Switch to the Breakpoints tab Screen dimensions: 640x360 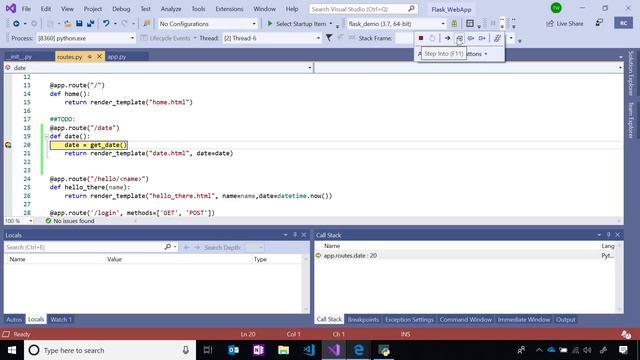(x=363, y=320)
